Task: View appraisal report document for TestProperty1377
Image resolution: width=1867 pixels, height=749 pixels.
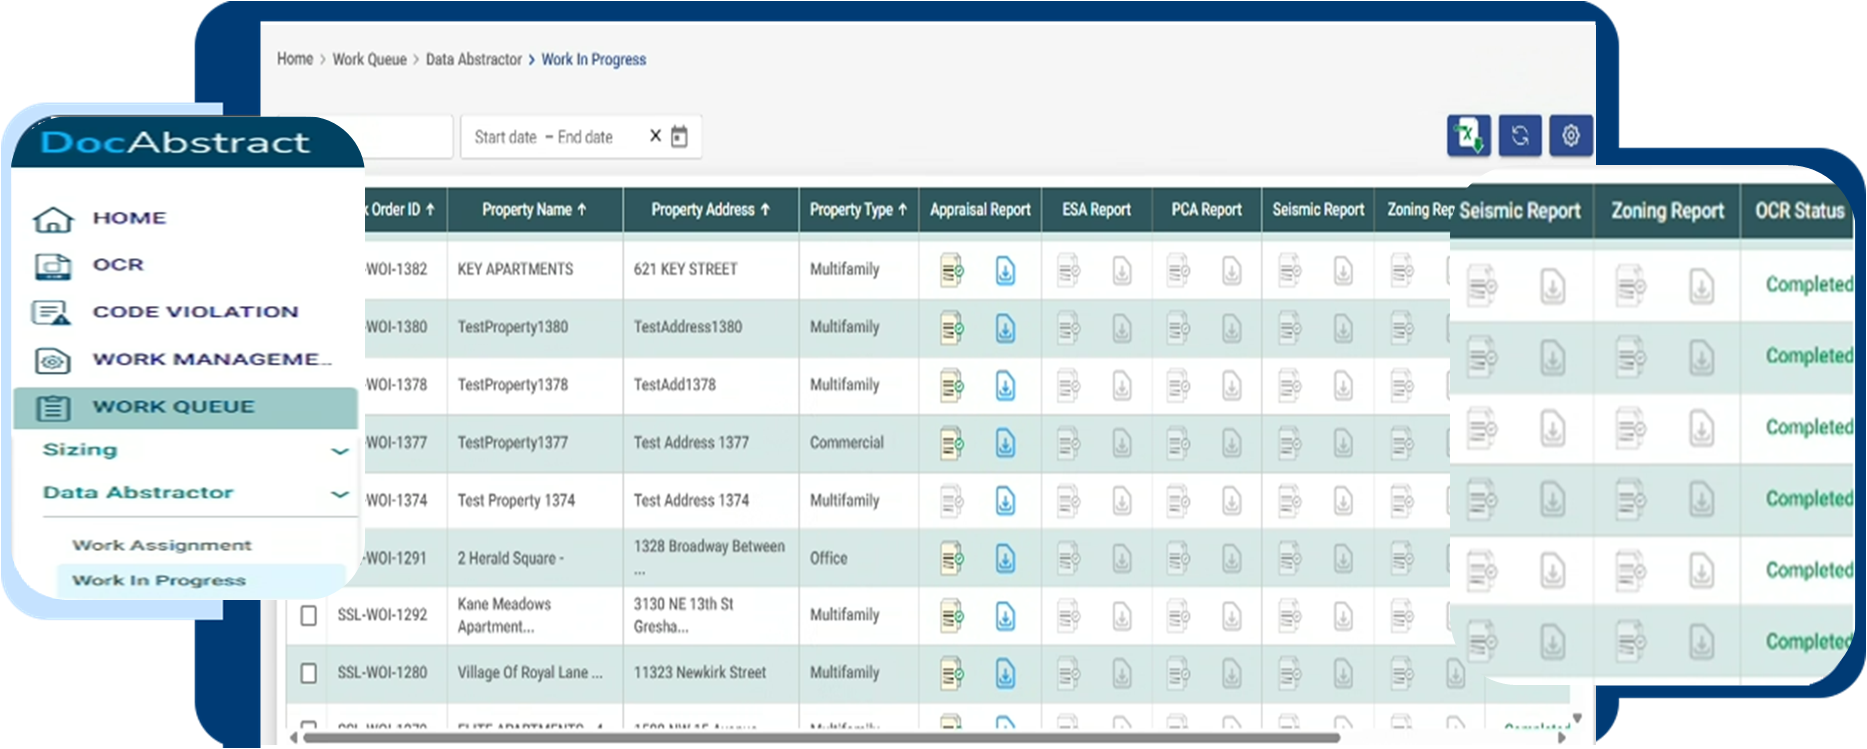Action: tap(951, 443)
